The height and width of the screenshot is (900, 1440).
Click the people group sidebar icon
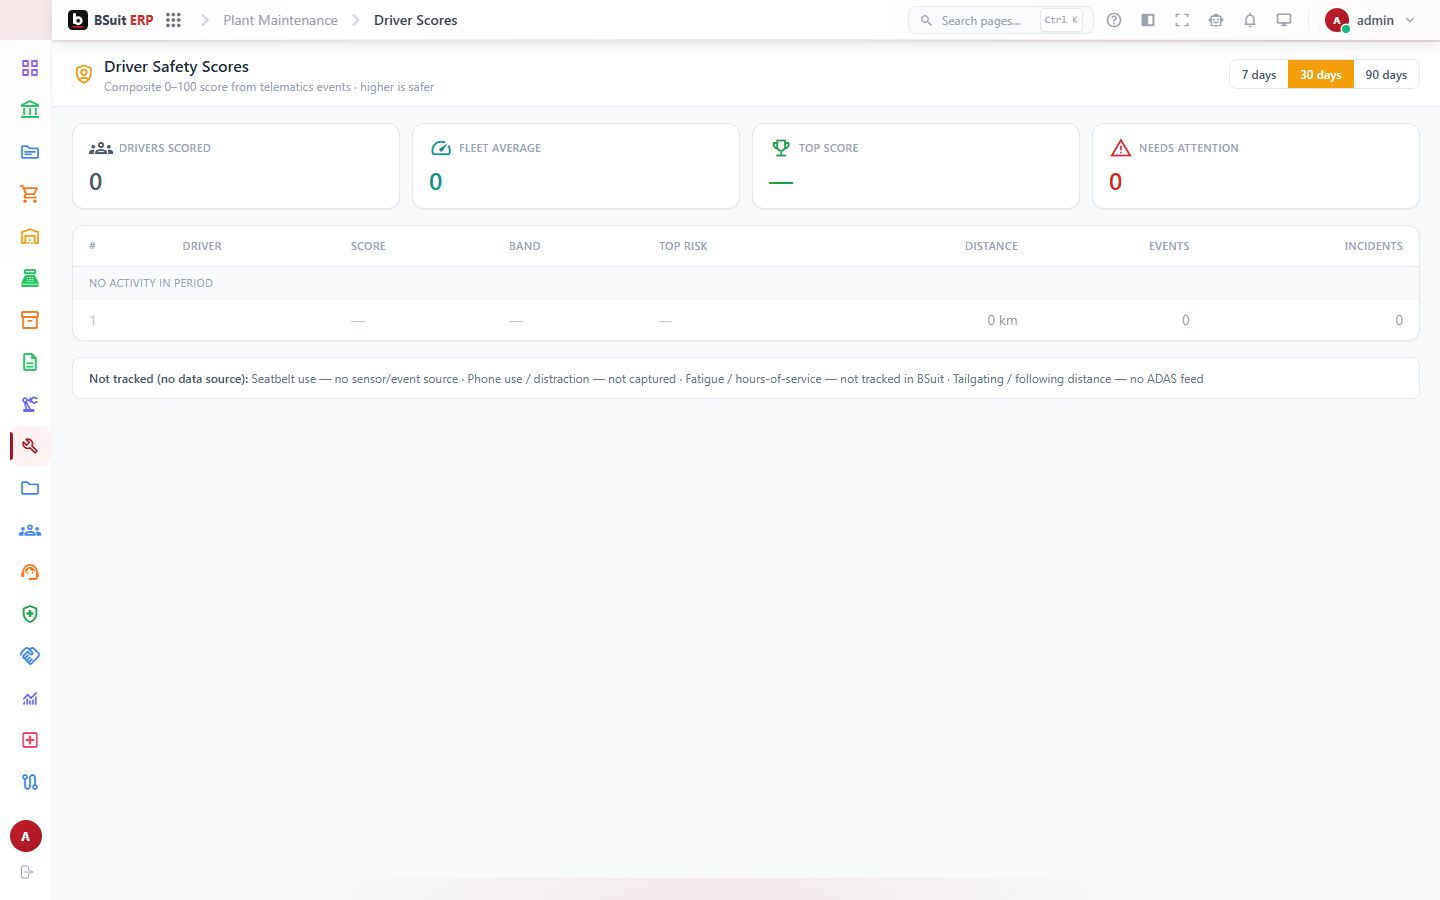point(30,530)
